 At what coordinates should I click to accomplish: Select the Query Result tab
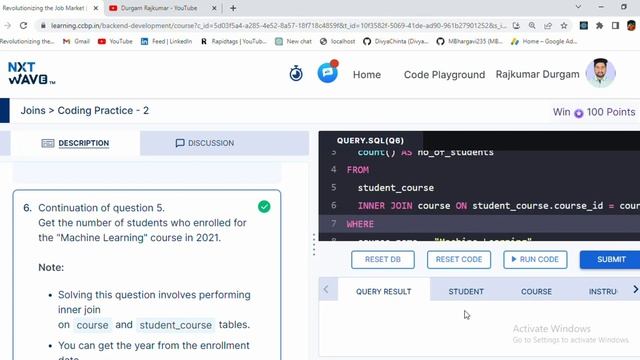click(384, 291)
